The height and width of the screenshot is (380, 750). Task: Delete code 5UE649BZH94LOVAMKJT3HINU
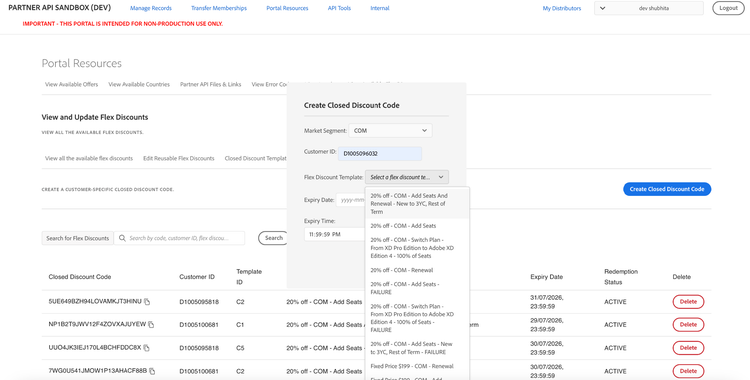click(688, 302)
